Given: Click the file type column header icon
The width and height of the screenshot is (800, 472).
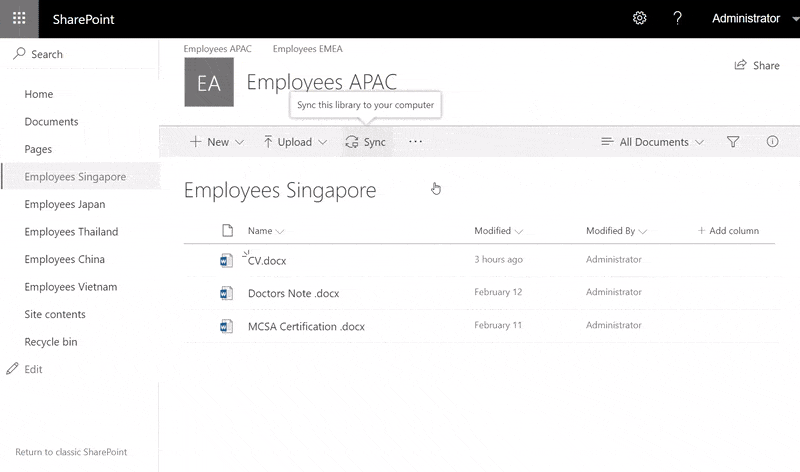Looking at the screenshot, I should point(227,231).
